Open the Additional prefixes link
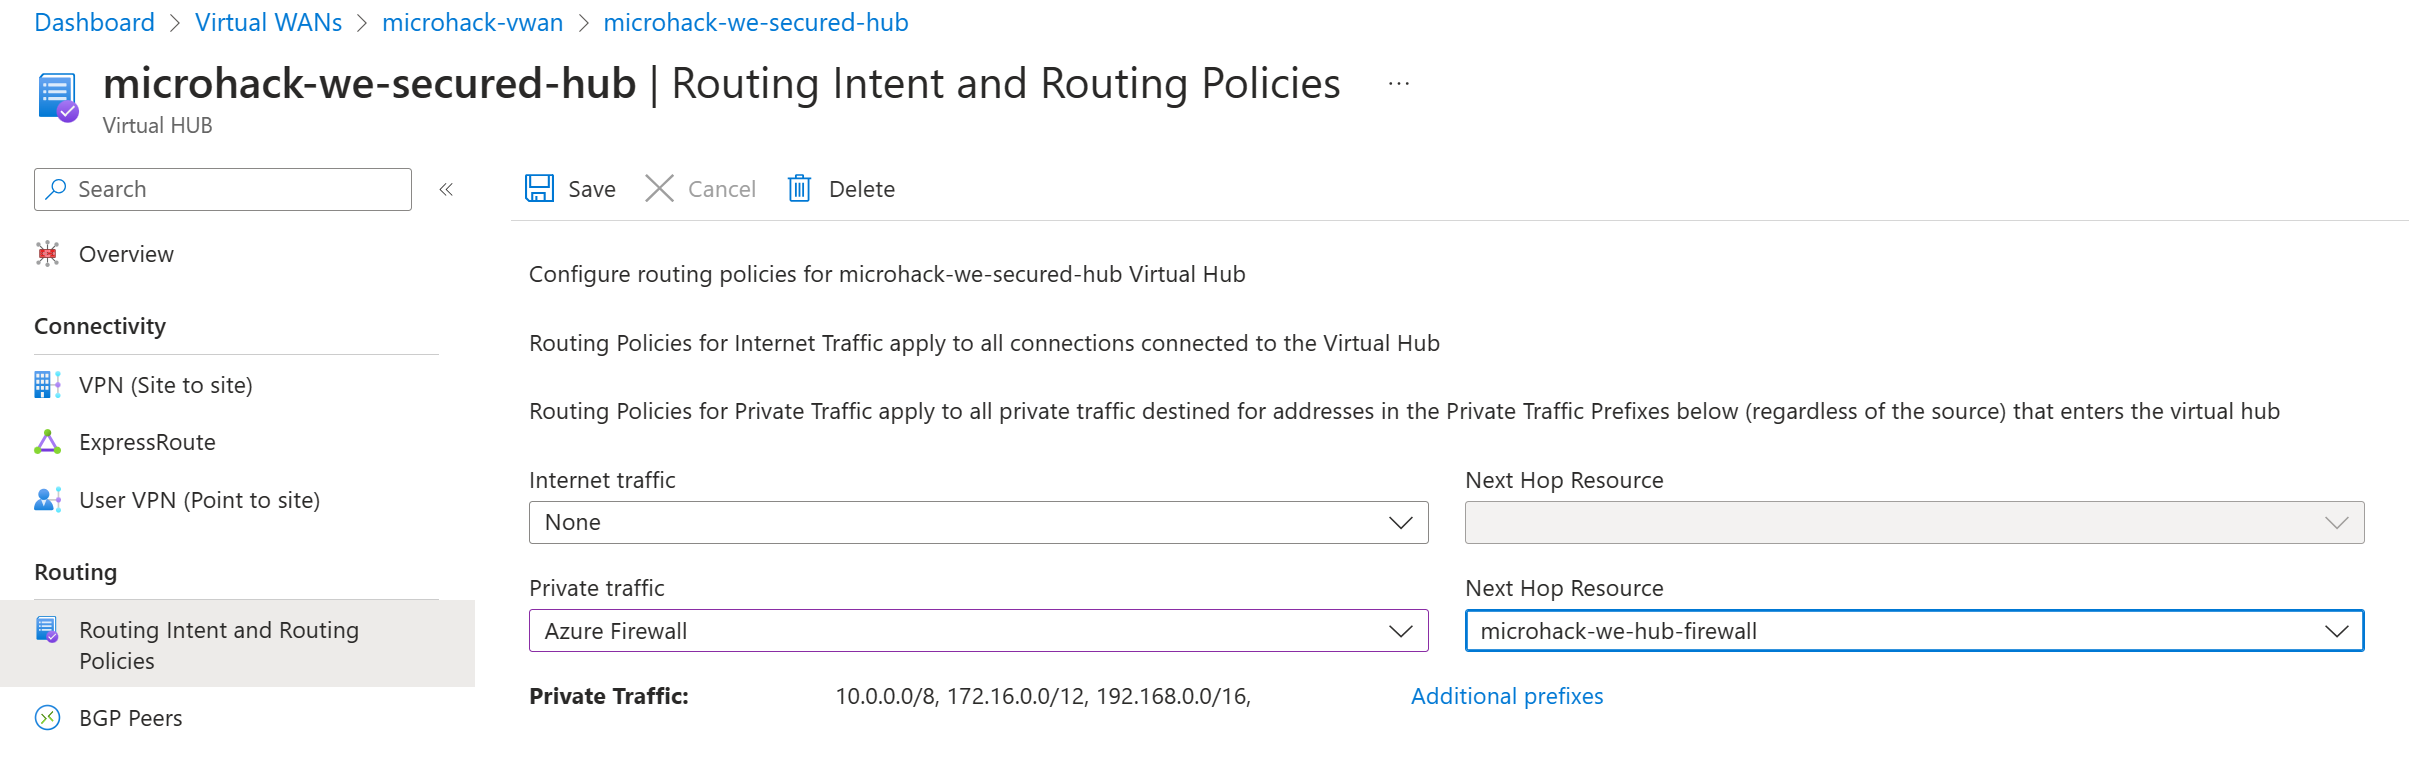Image resolution: width=2409 pixels, height=758 pixels. click(x=1507, y=696)
